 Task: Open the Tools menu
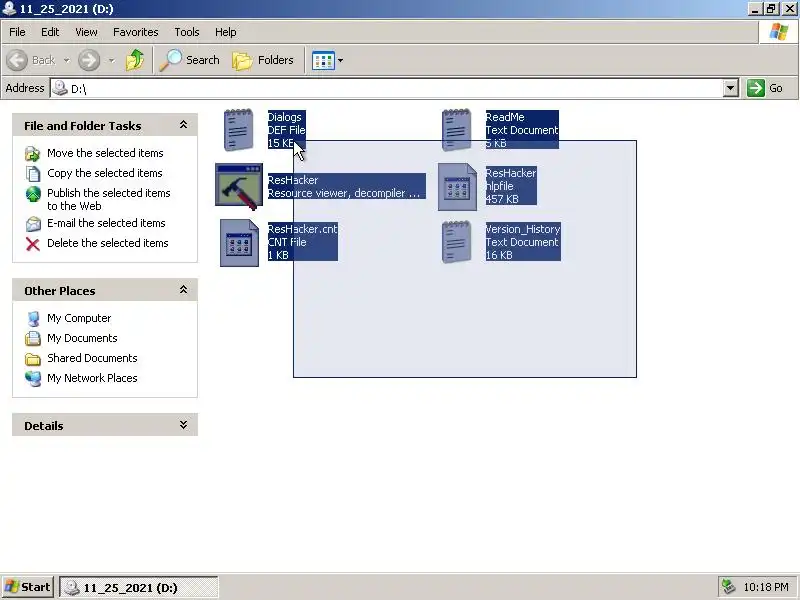tap(187, 32)
